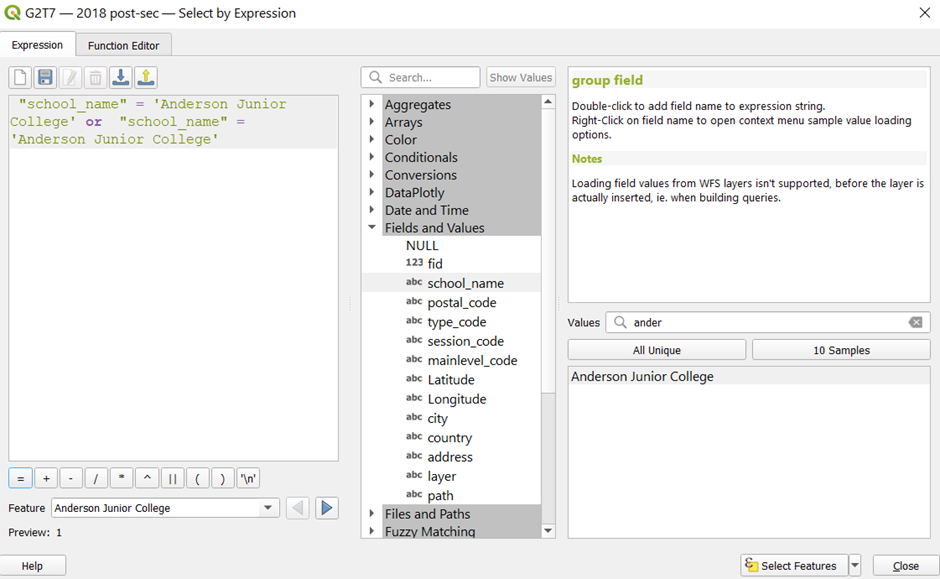Viewport: 940px width, 579px height.
Task: Insert the new line '\n' operator
Action: [248, 479]
